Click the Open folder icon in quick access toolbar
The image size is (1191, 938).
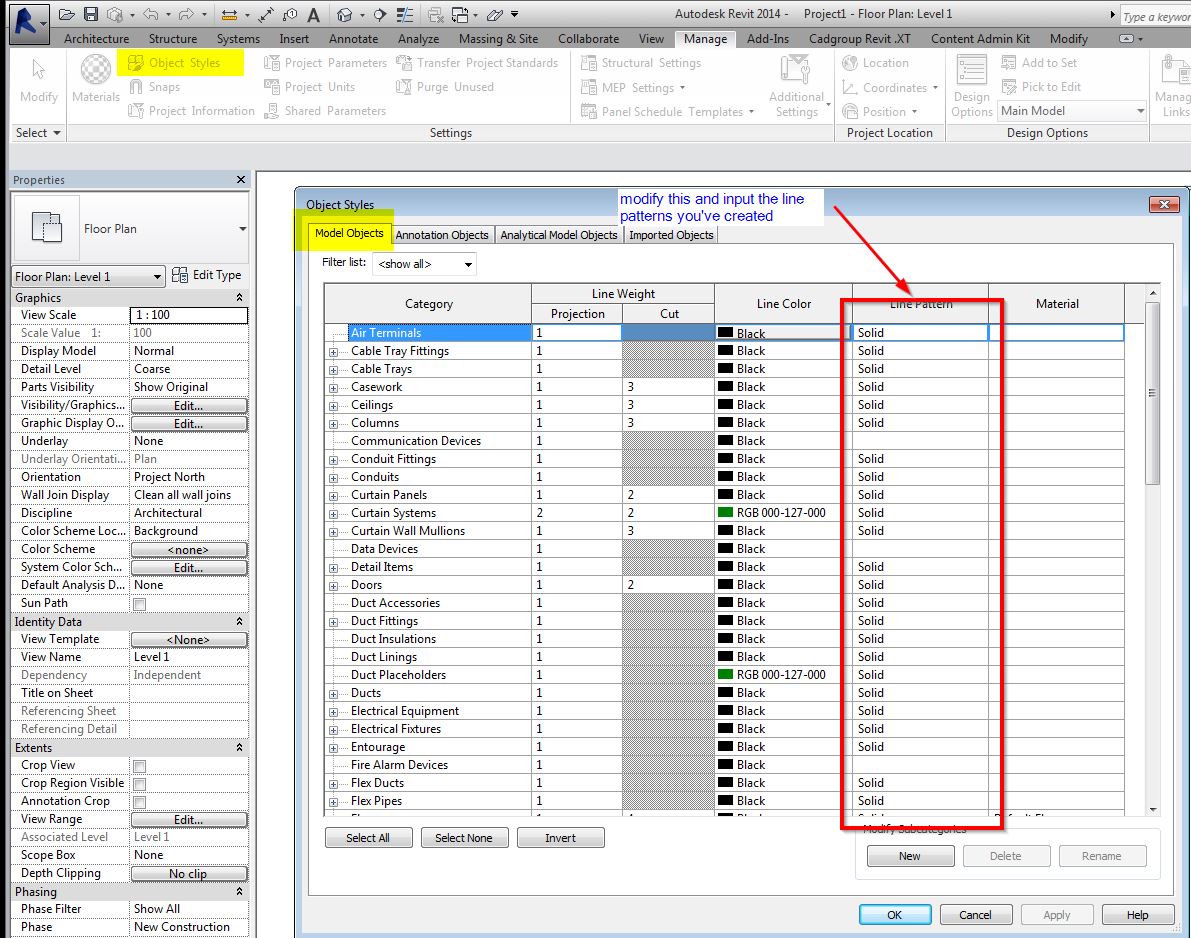click(67, 14)
